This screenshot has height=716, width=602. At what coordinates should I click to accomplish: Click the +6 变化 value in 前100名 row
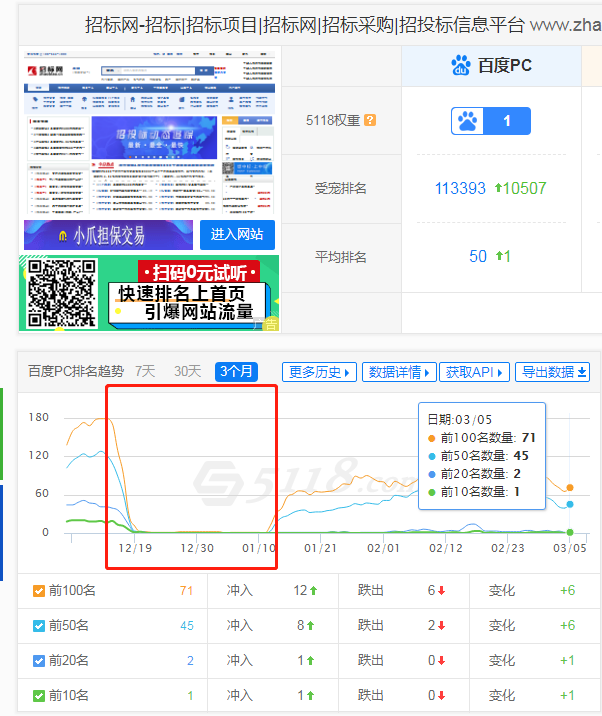[568, 590]
